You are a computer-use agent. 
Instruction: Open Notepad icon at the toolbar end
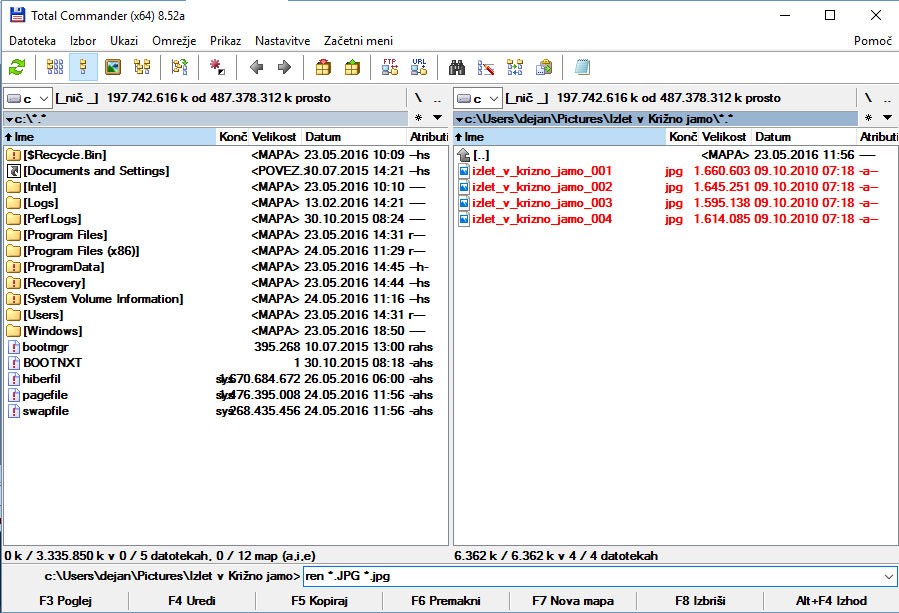pos(582,67)
